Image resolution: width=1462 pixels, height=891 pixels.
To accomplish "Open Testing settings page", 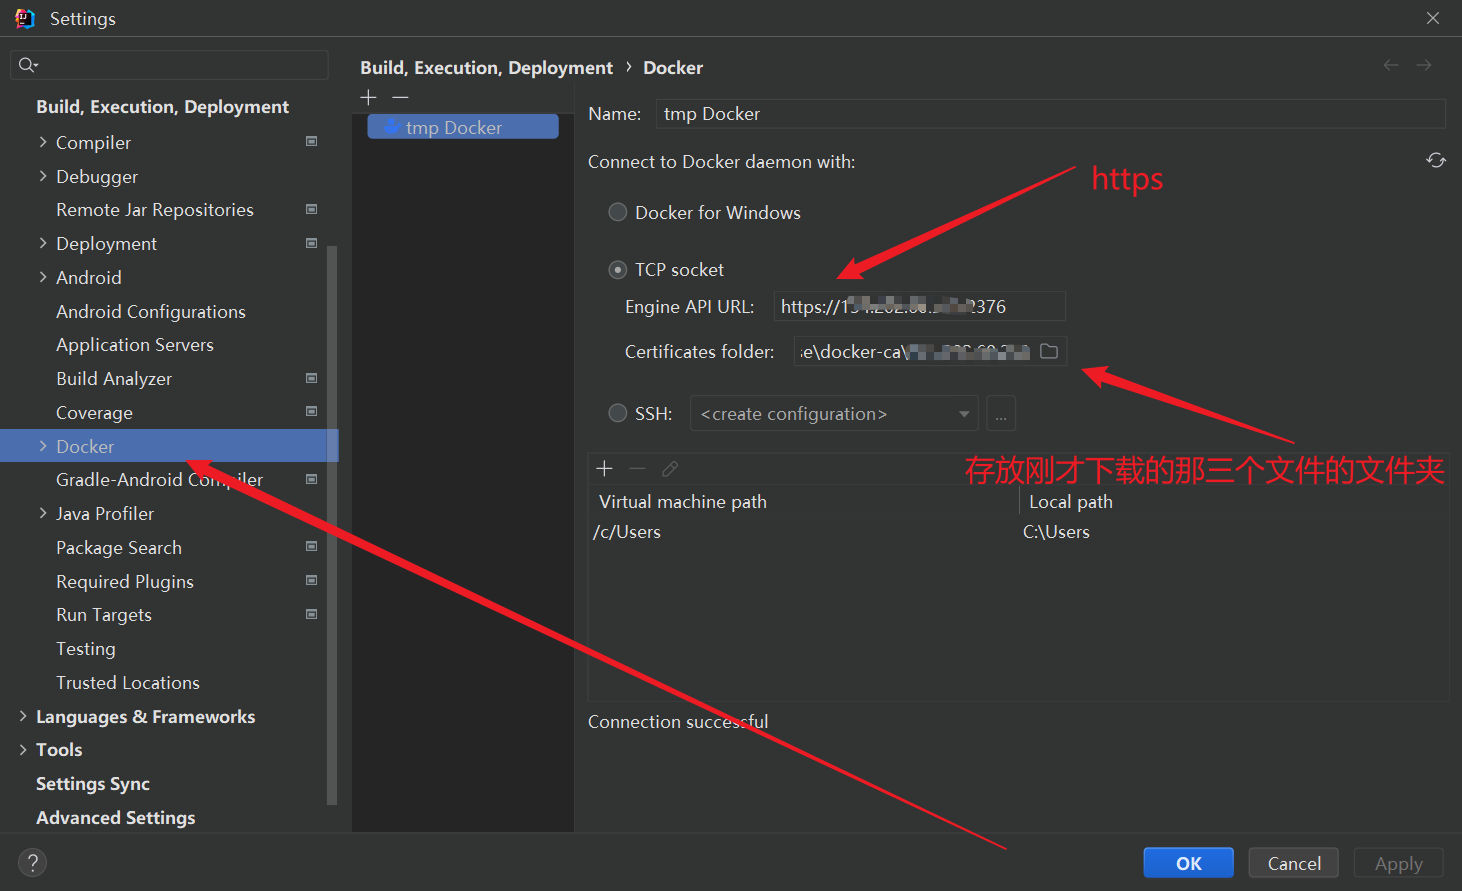I will click(x=86, y=649).
